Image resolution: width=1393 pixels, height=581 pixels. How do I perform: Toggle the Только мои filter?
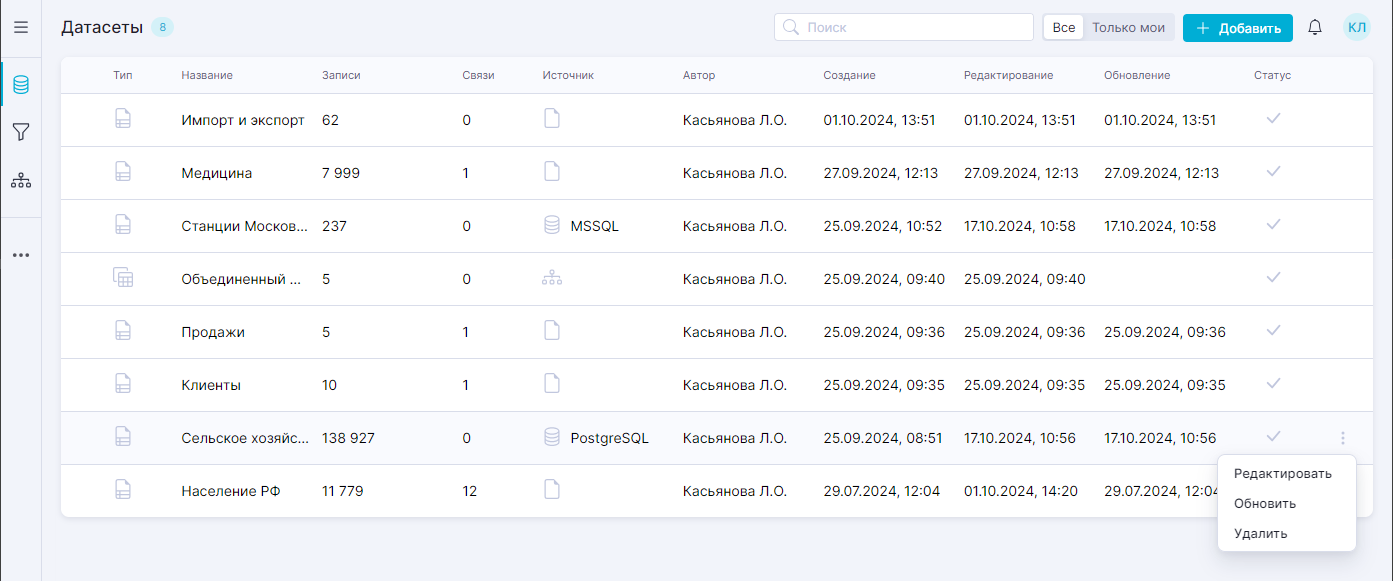pos(1128,28)
